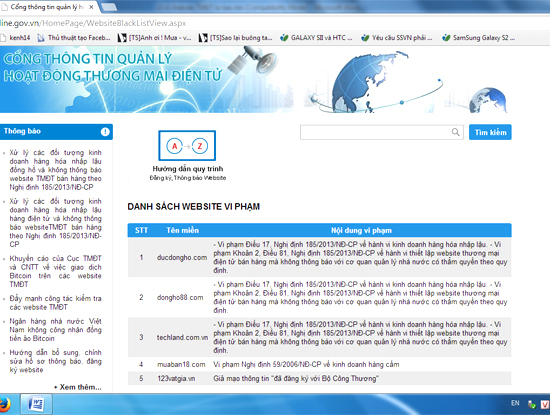Click the Thông báo exclamation icon
Screen dimensions: 550x415
point(105,132)
